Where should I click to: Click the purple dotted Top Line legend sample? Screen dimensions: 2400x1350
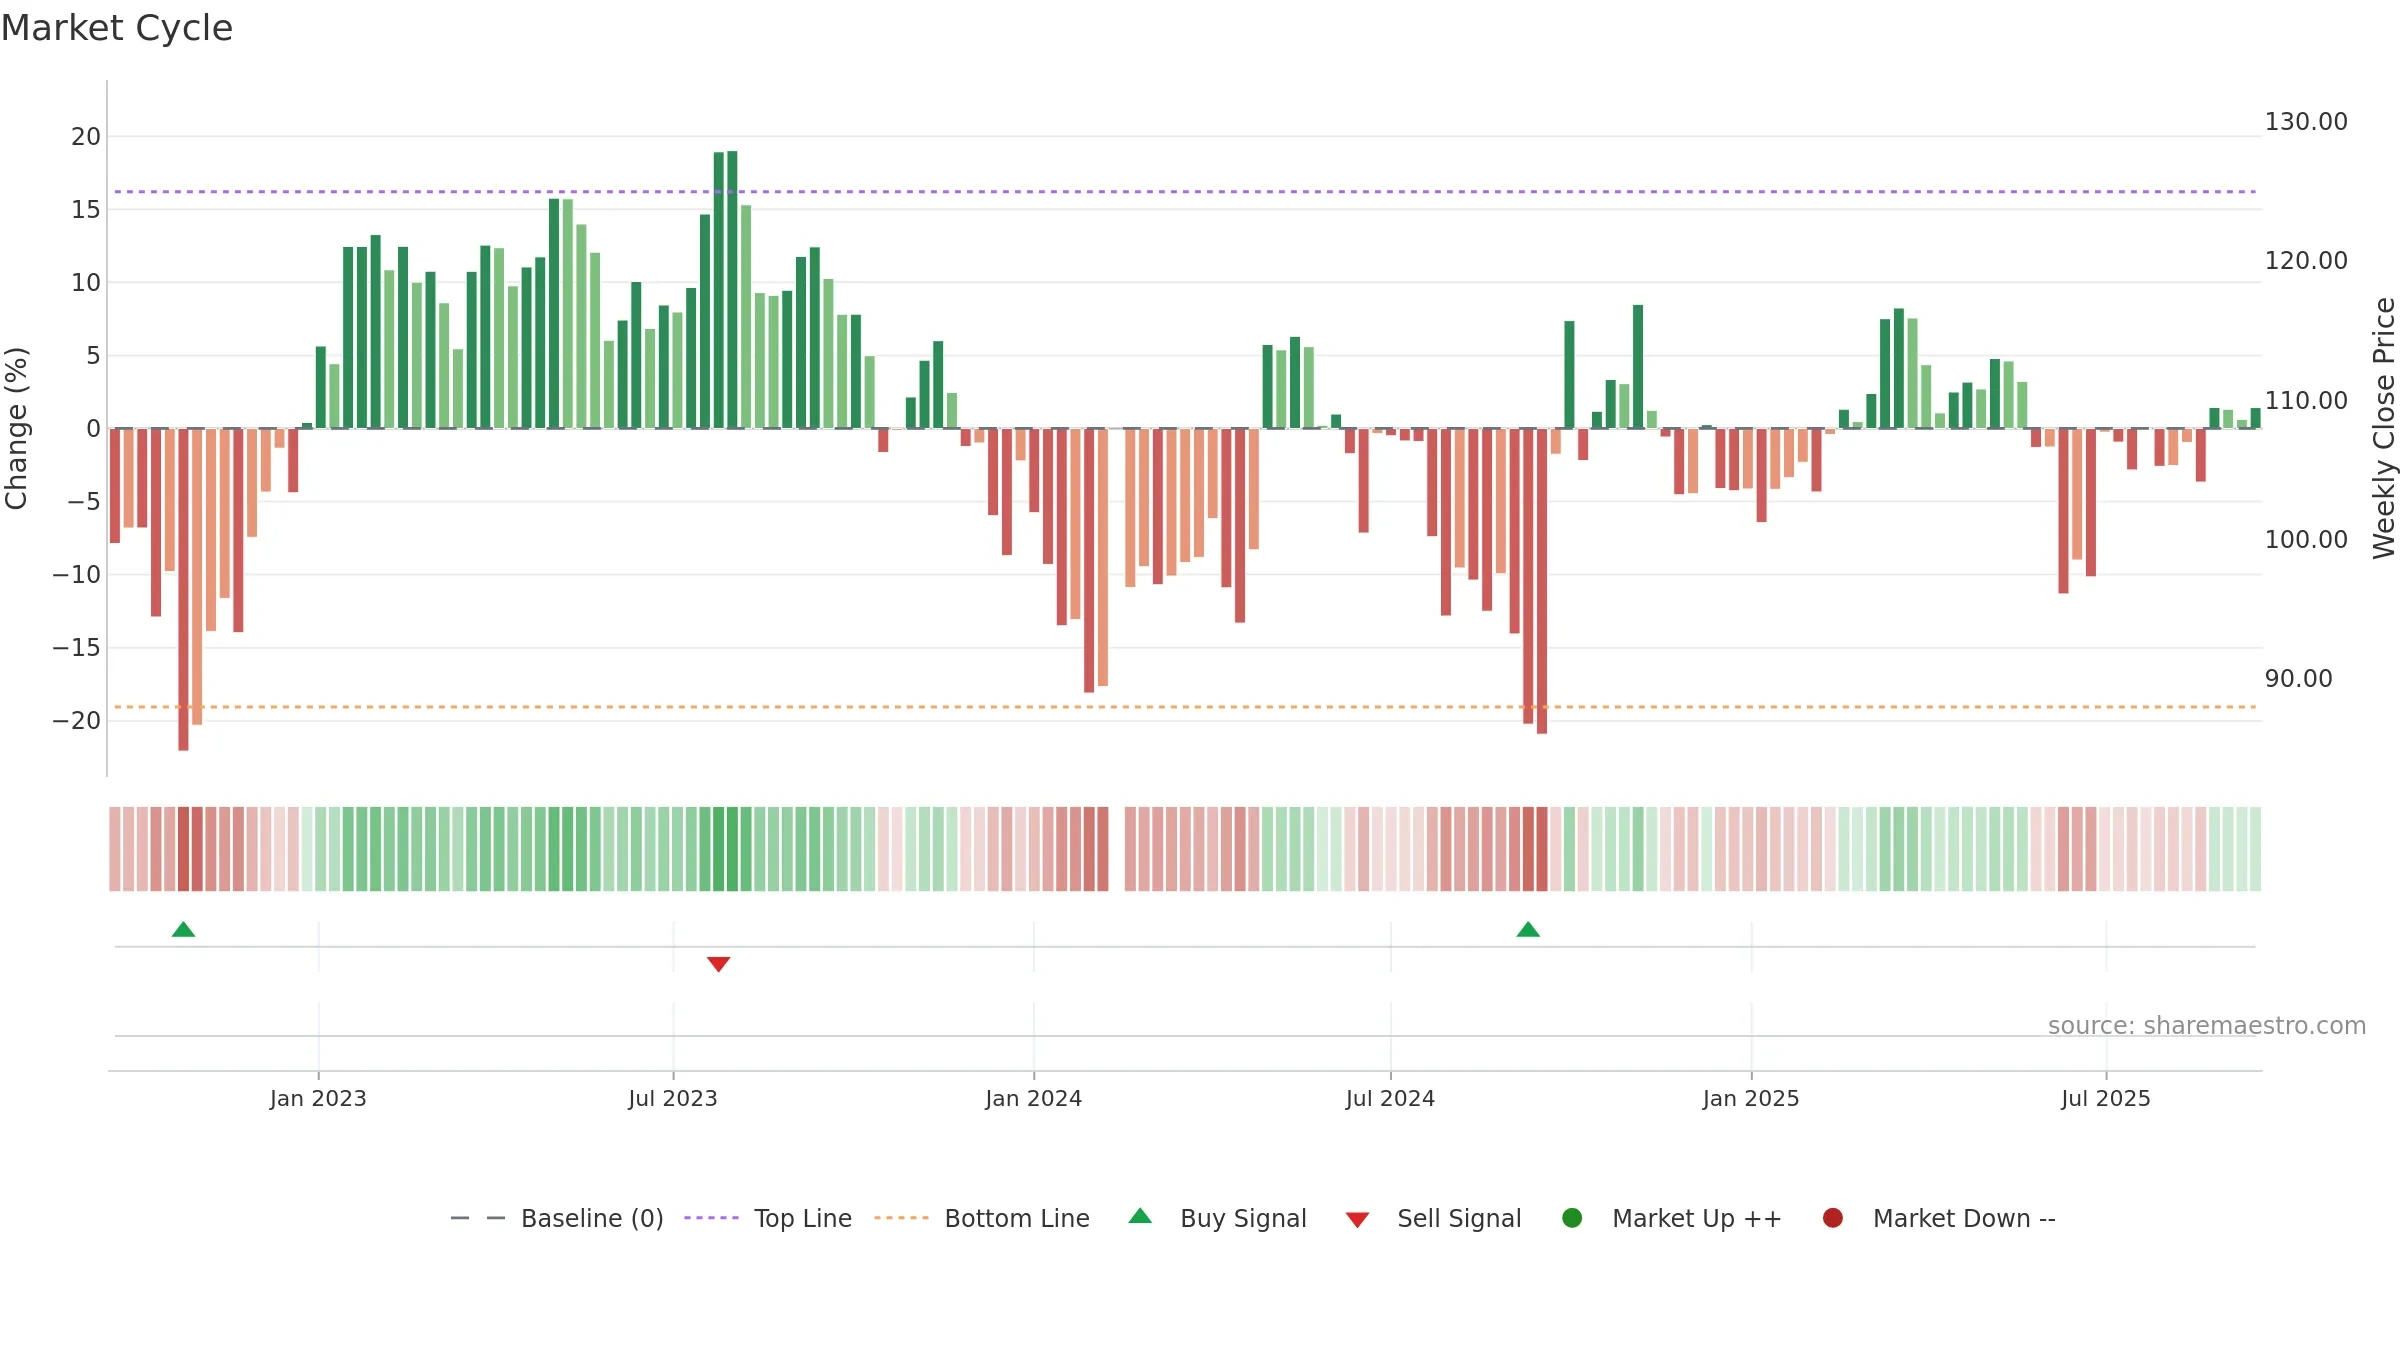(x=711, y=1218)
